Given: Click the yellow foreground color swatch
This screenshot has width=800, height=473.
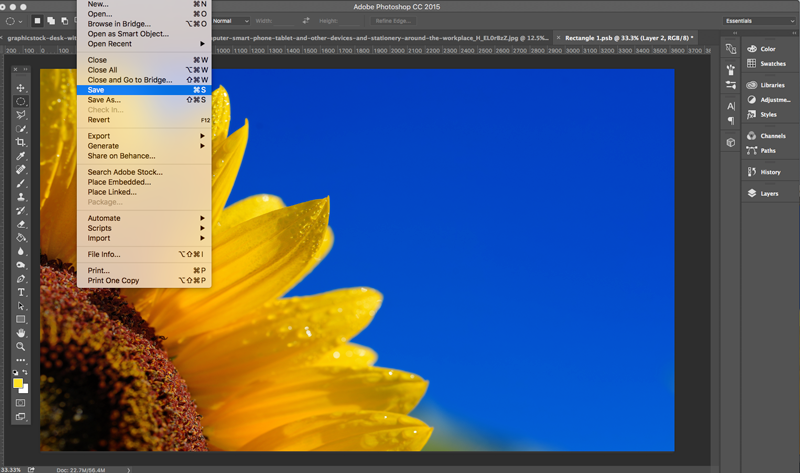Looking at the screenshot, I should [18, 383].
